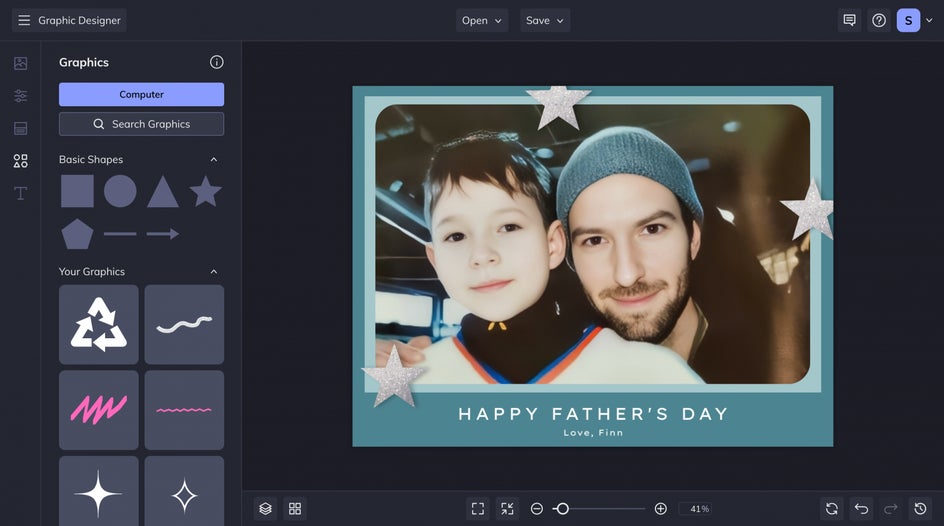The height and width of the screenshot is (526, 944).
Task: Open the help question mark
Action: [879, 20]
